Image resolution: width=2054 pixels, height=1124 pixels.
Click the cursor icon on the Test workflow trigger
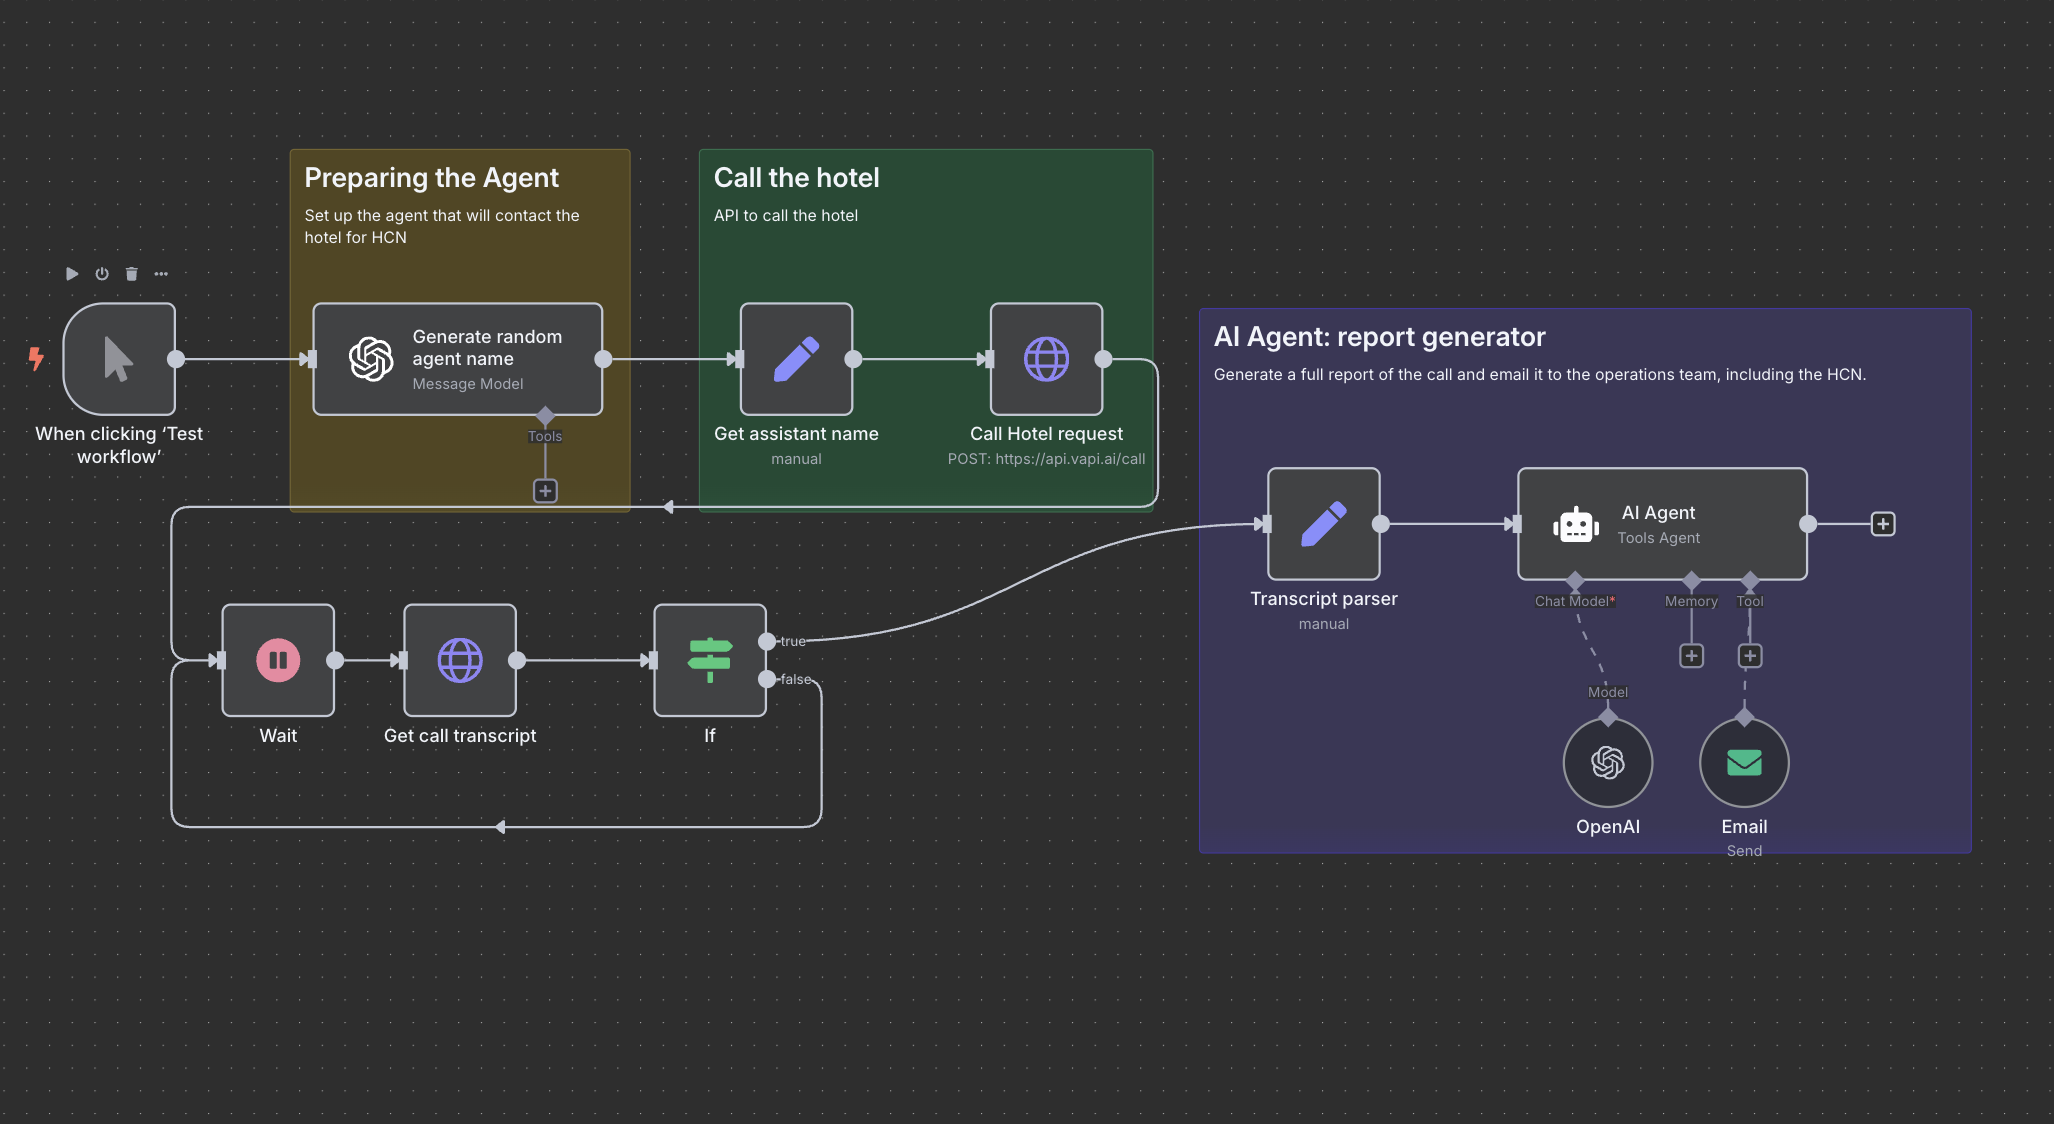(x=119, y=359)
